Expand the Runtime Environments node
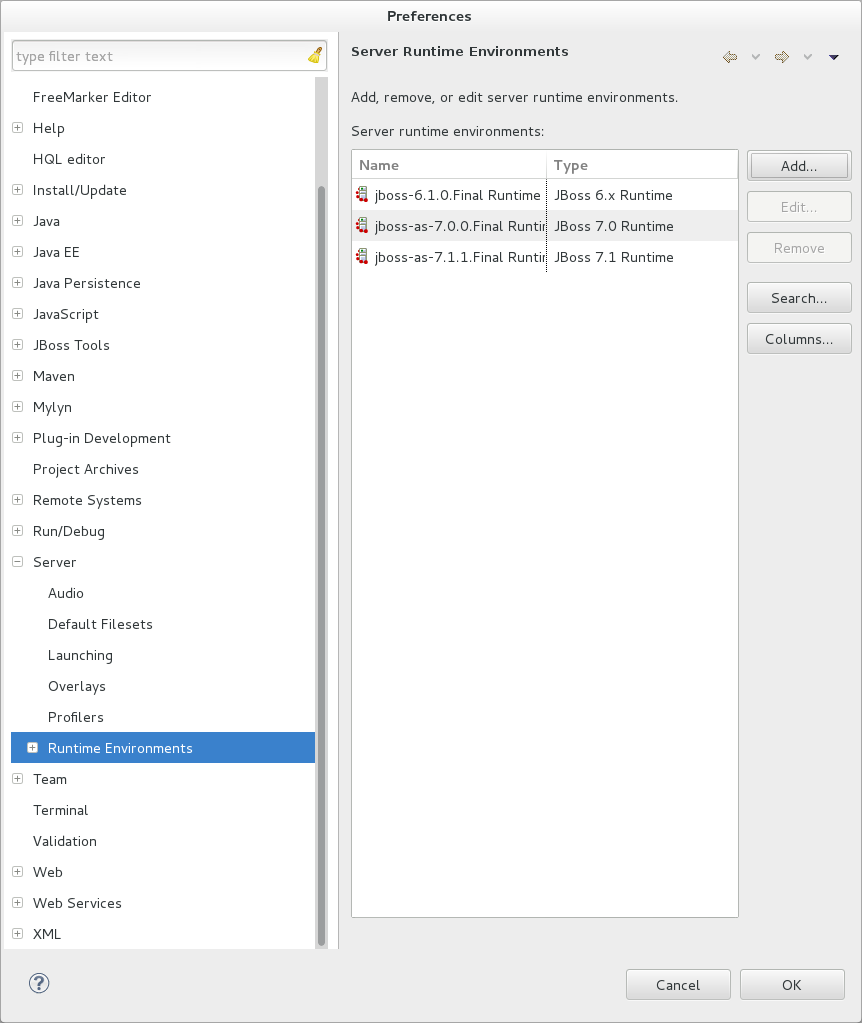The width and height of the screenshot is (862, 1023). (x=32, y=747)
